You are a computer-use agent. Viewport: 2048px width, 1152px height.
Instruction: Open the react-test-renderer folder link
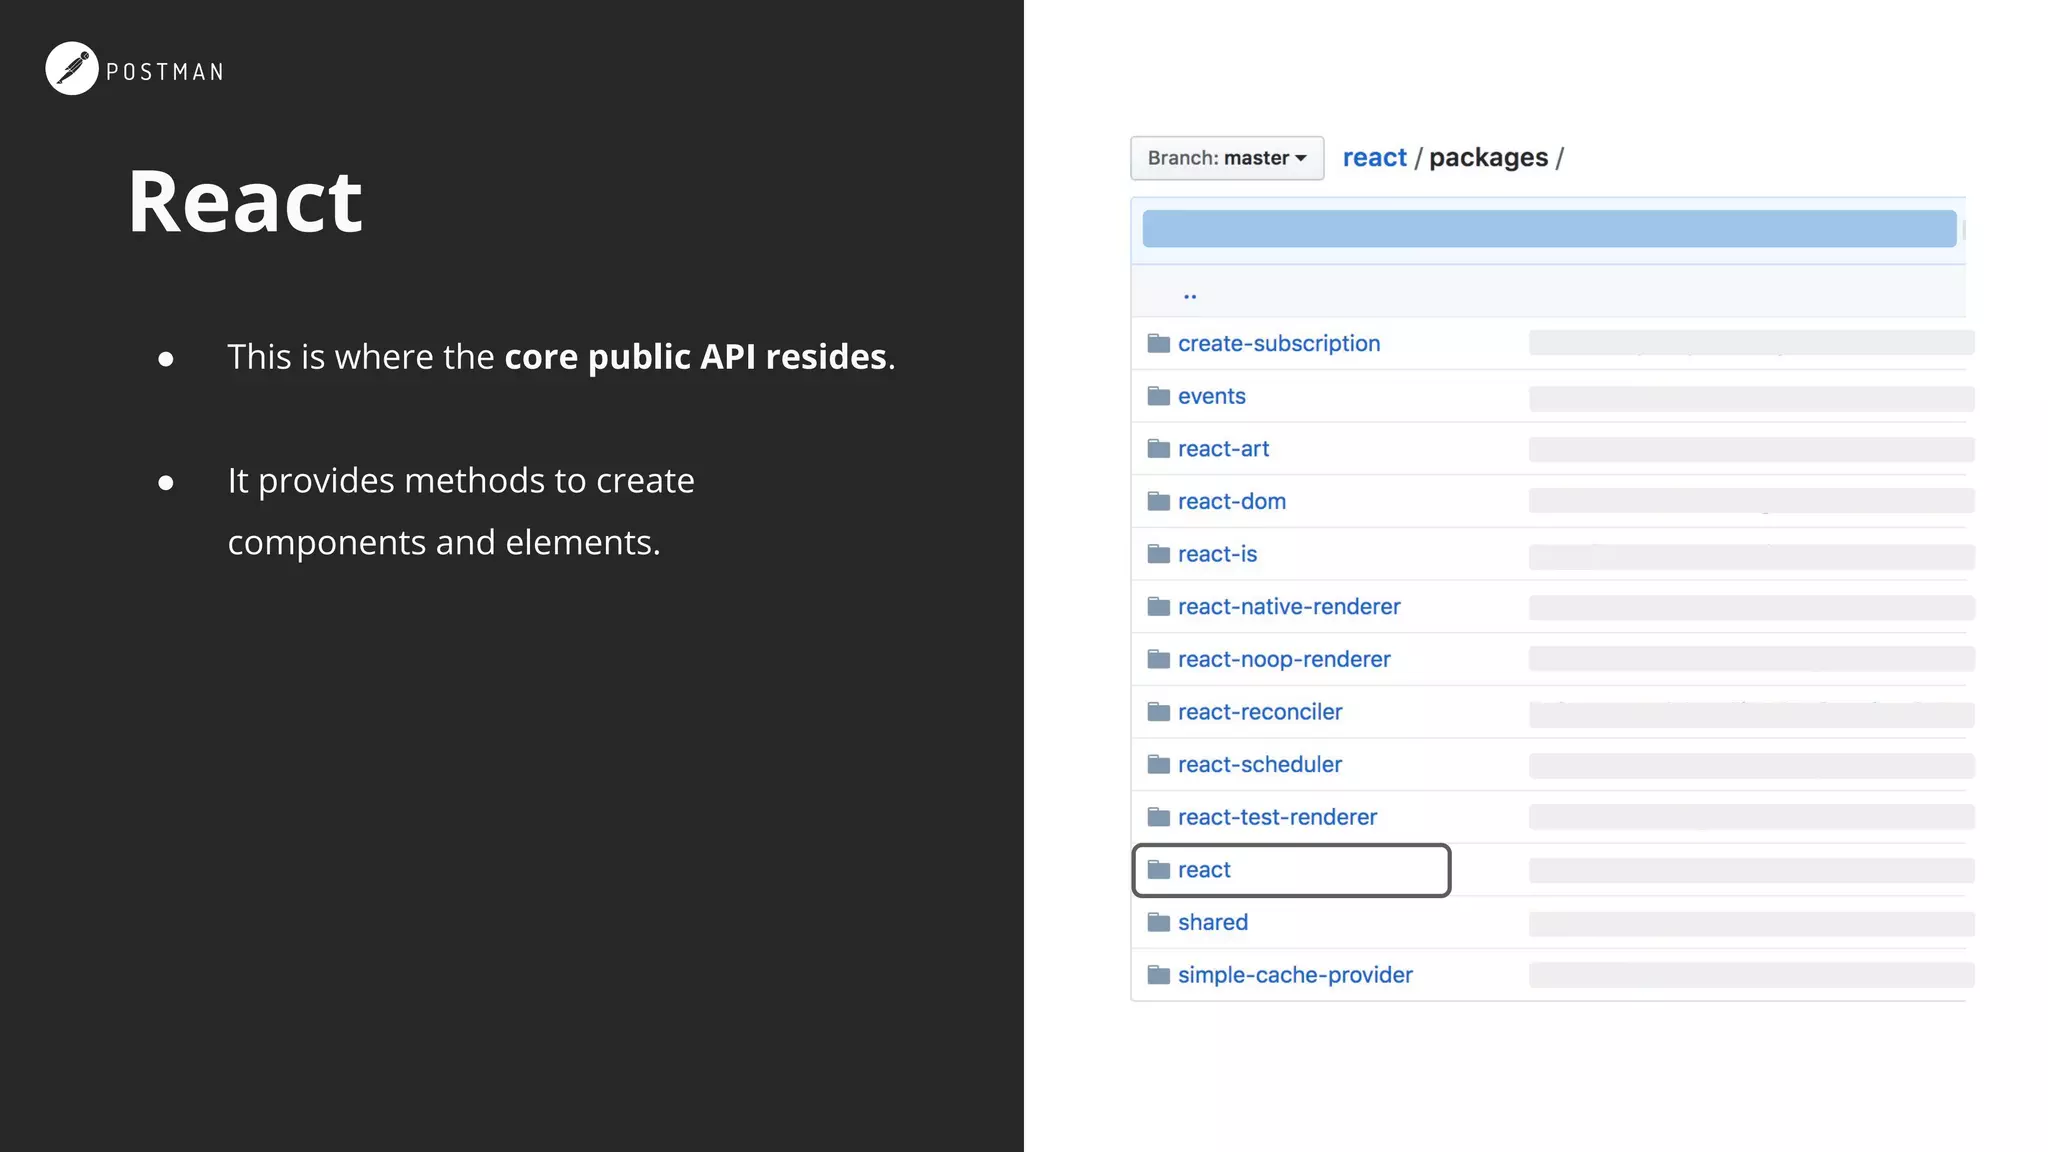pos(1277,817)
